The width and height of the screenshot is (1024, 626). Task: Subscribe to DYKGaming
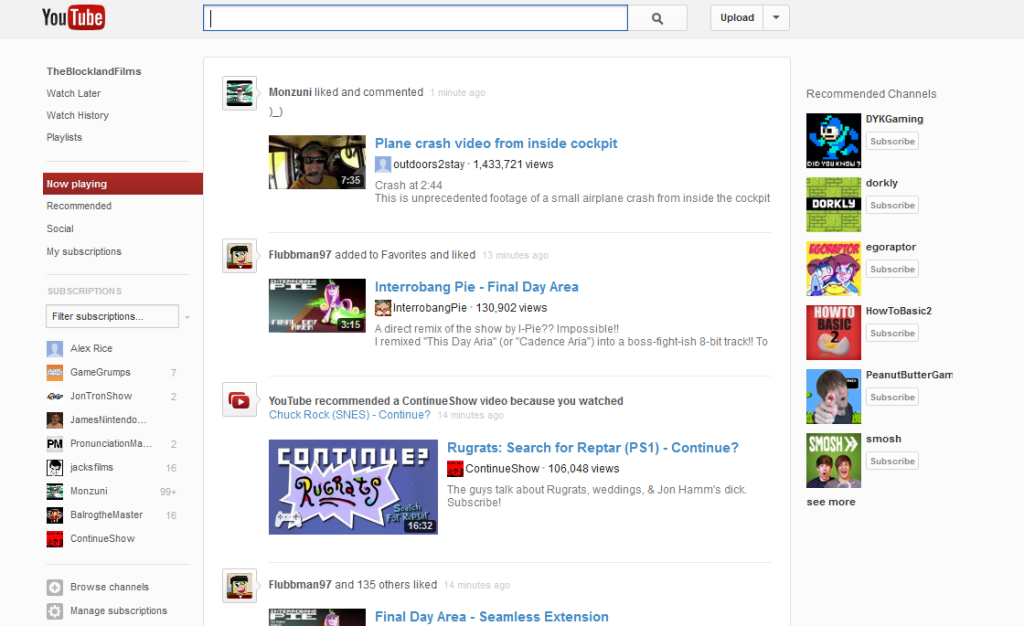[x=892, y=141]
